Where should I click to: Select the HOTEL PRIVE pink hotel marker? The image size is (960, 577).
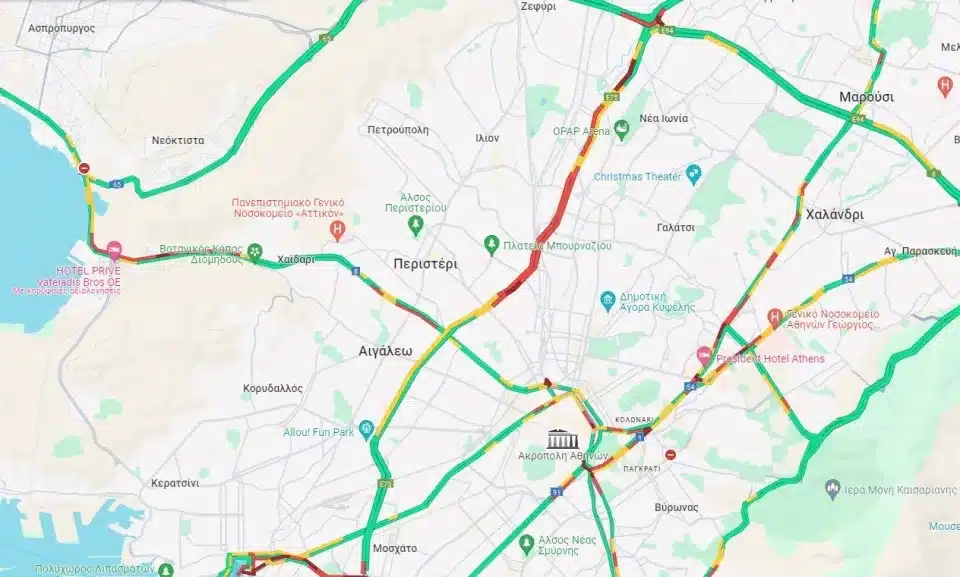[114, 250]
